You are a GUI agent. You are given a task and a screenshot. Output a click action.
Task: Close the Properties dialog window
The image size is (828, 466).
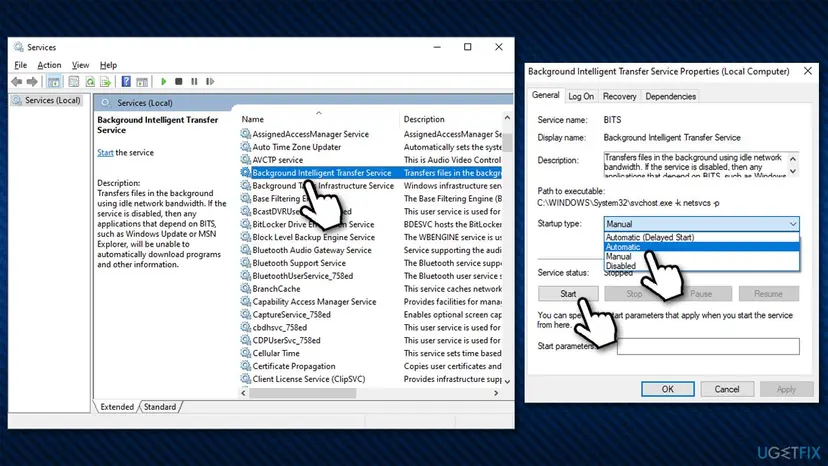point(808,71)
